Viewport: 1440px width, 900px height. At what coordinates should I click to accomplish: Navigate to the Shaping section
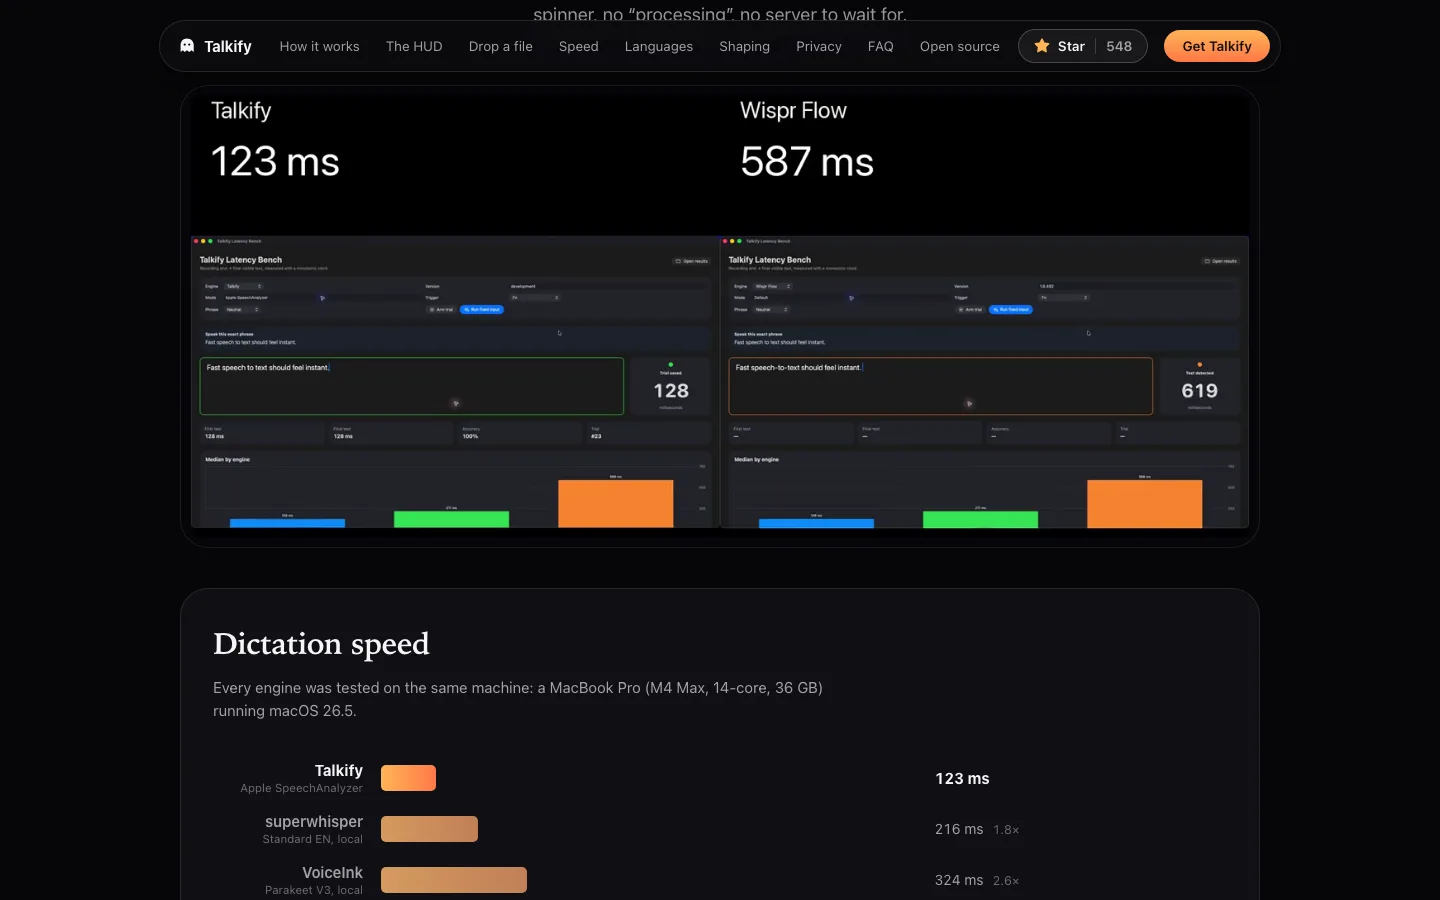[744, 46]
